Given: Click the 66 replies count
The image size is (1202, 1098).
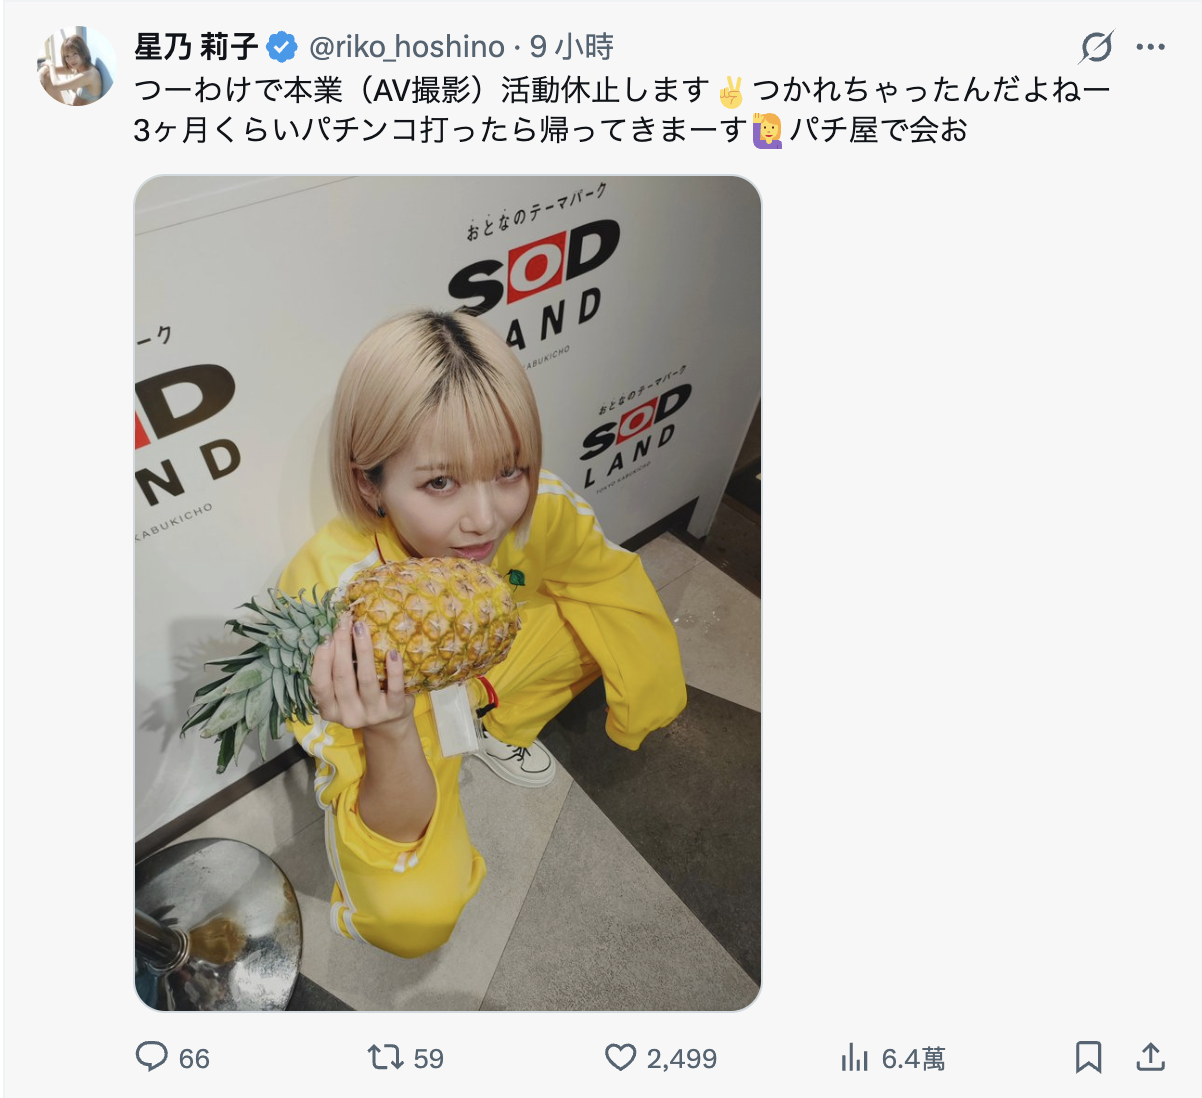Looking at the screenshot, I should tap(194, 1059).
